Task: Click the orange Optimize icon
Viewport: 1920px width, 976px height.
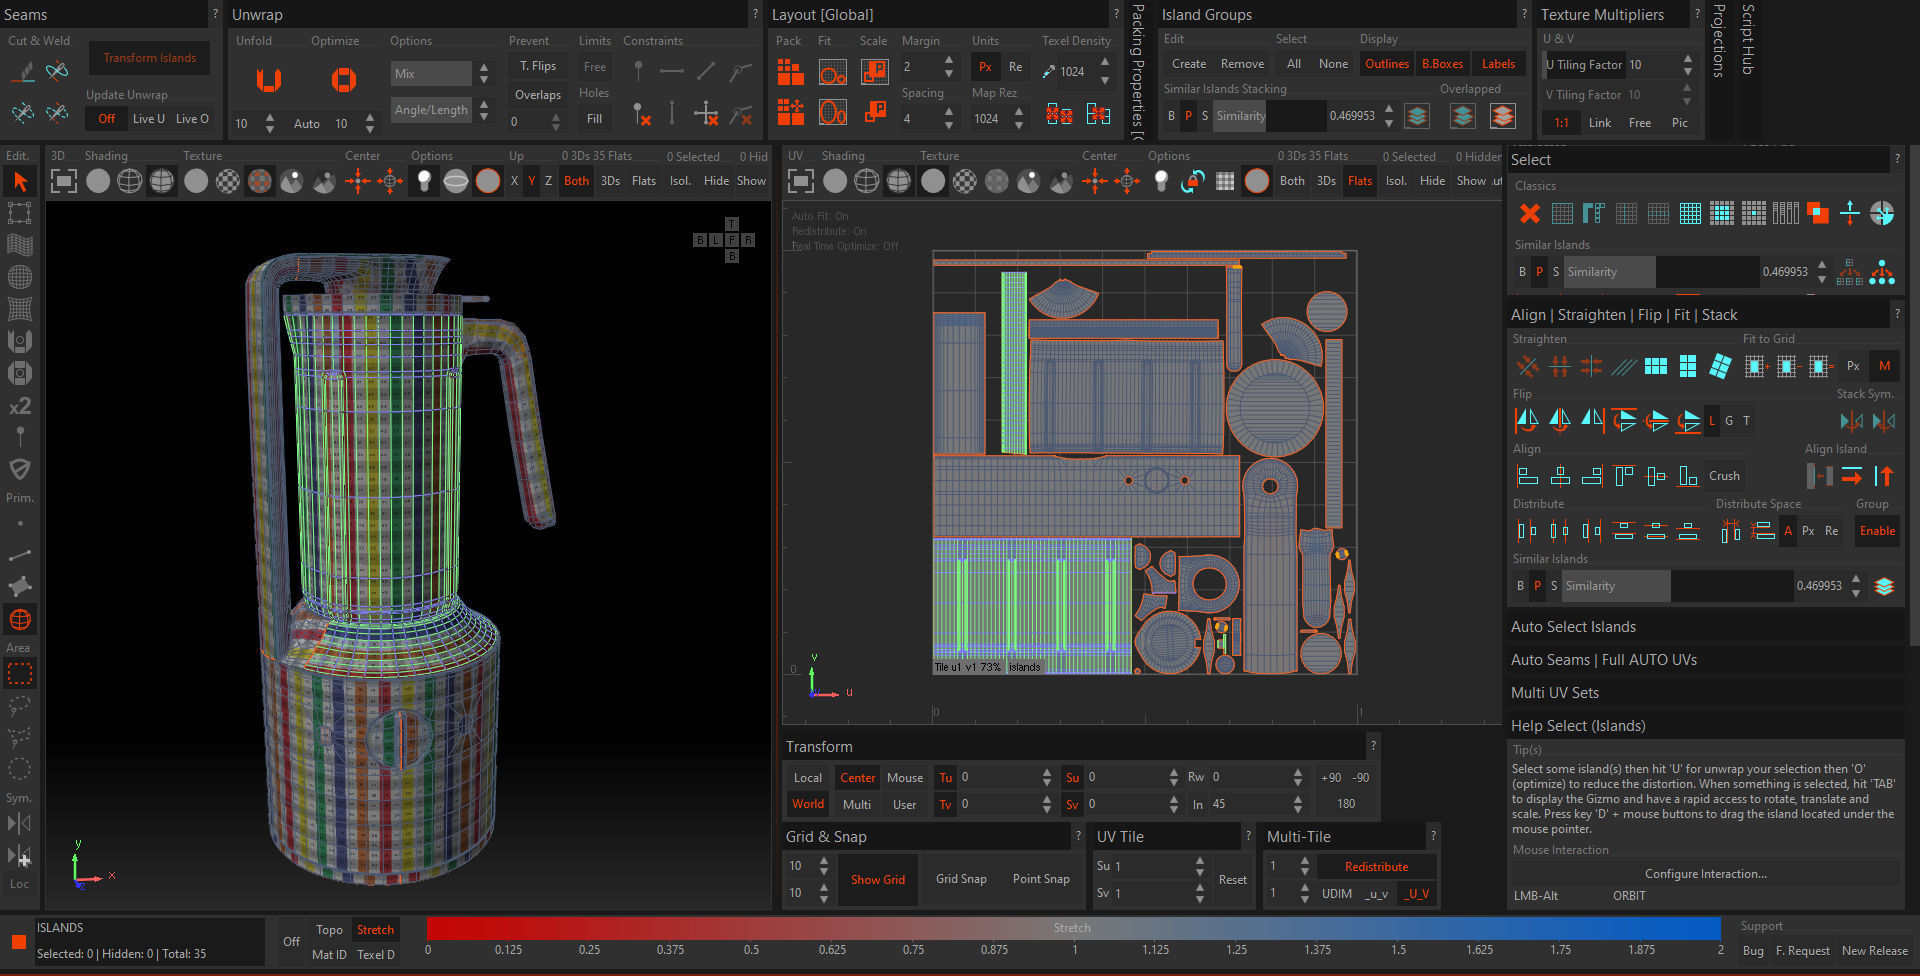Action: click(x=343, y=79)
